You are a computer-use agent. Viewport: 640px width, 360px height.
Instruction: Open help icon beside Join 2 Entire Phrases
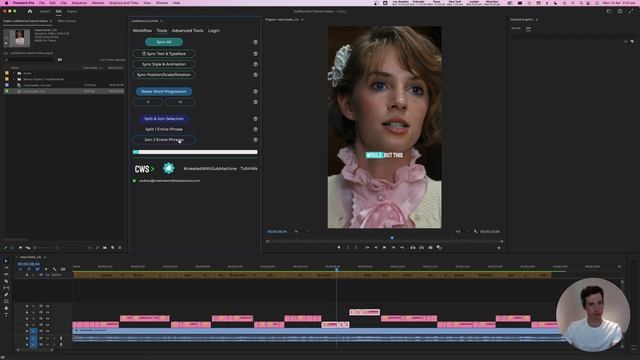[x=255, y=140]
